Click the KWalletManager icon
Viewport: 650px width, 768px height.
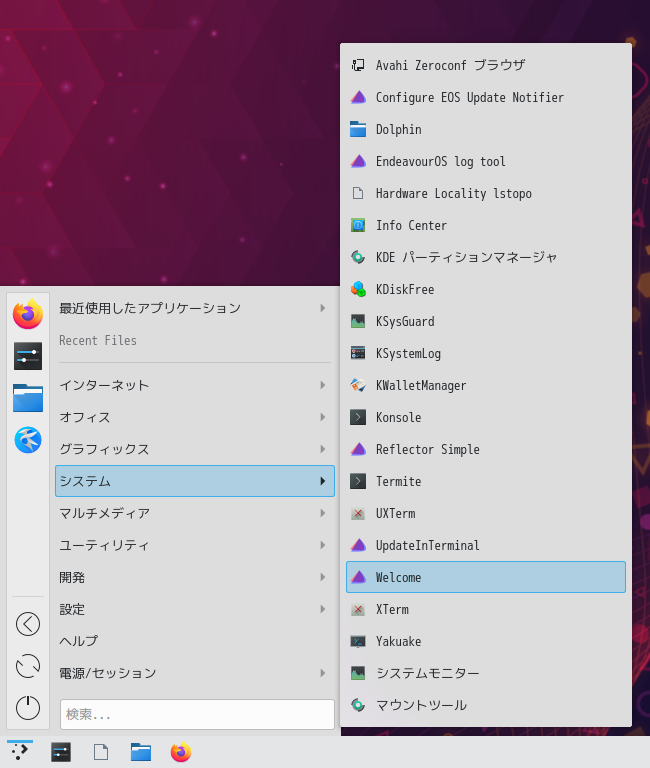coord(358,385)
